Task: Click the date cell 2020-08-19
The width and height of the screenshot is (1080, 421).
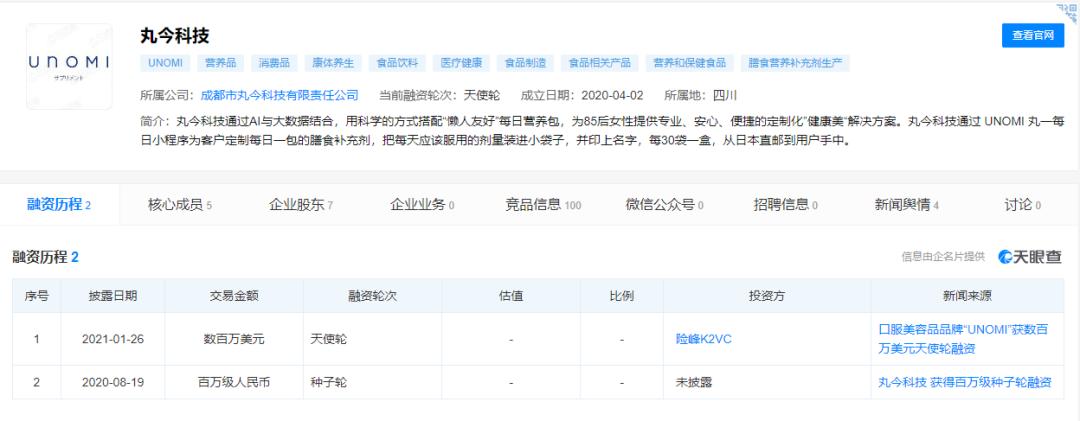Action: pos(113,382)
